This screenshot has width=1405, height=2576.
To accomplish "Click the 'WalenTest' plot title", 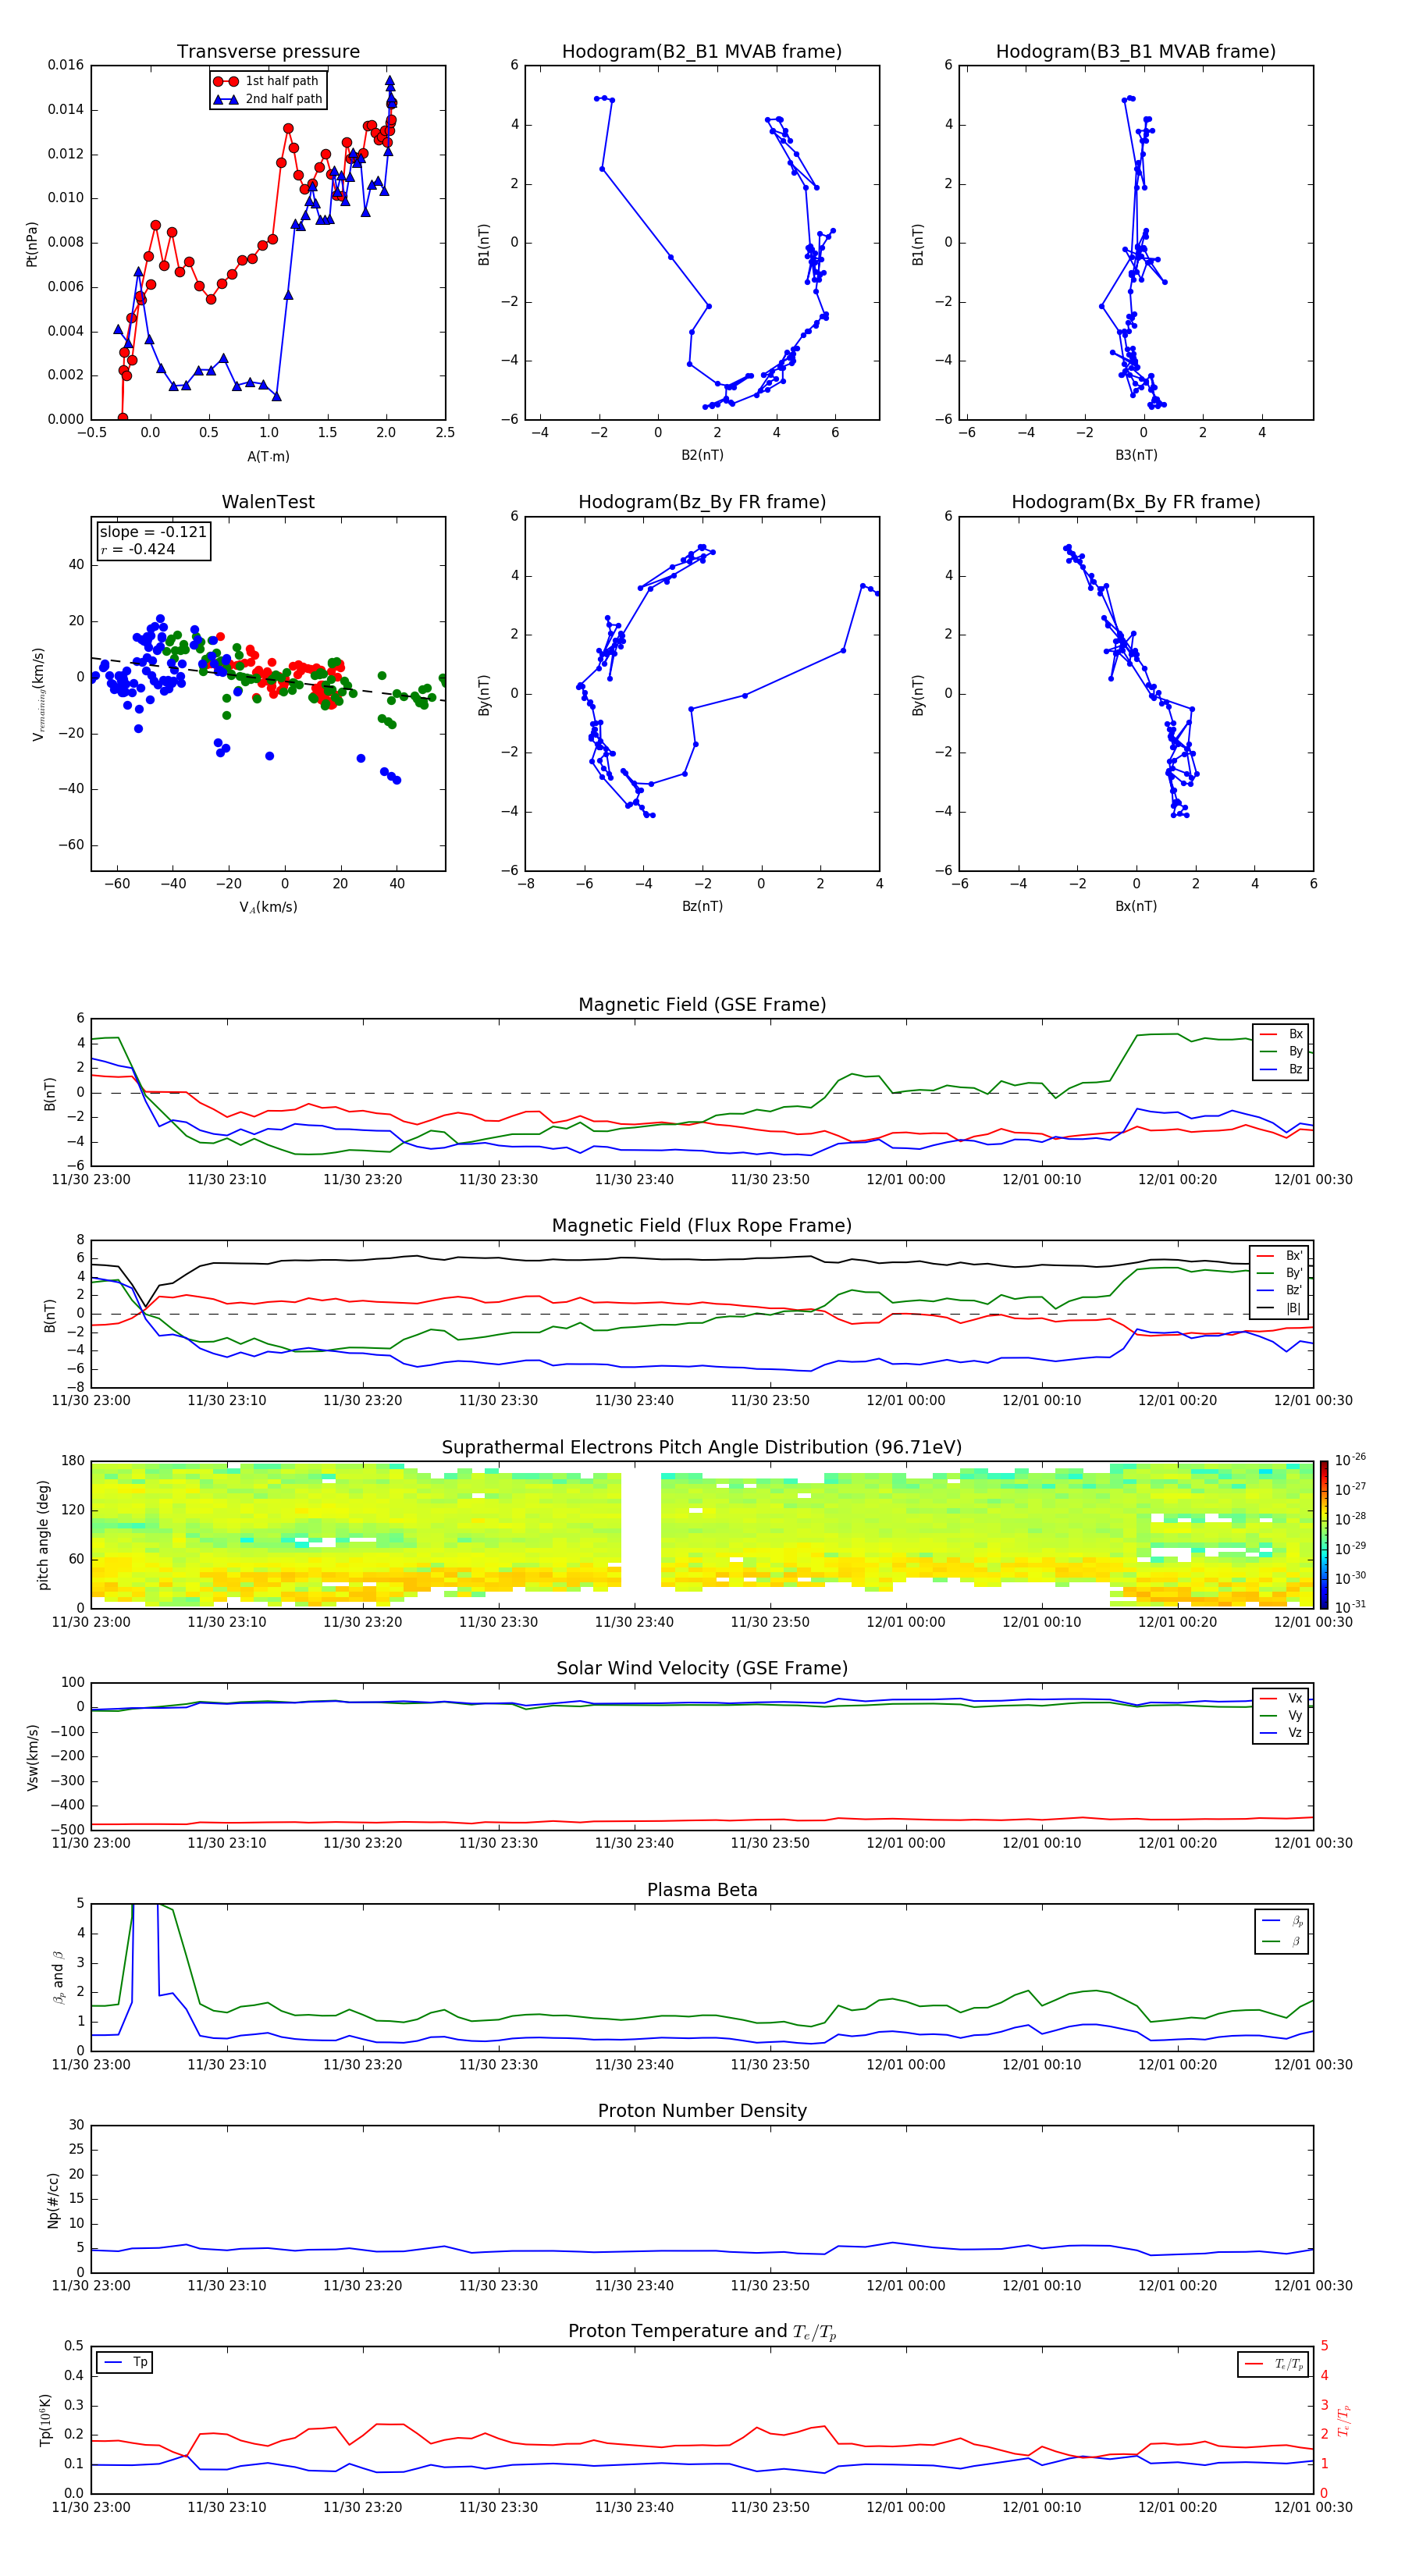I will click(x=268, y=502).
